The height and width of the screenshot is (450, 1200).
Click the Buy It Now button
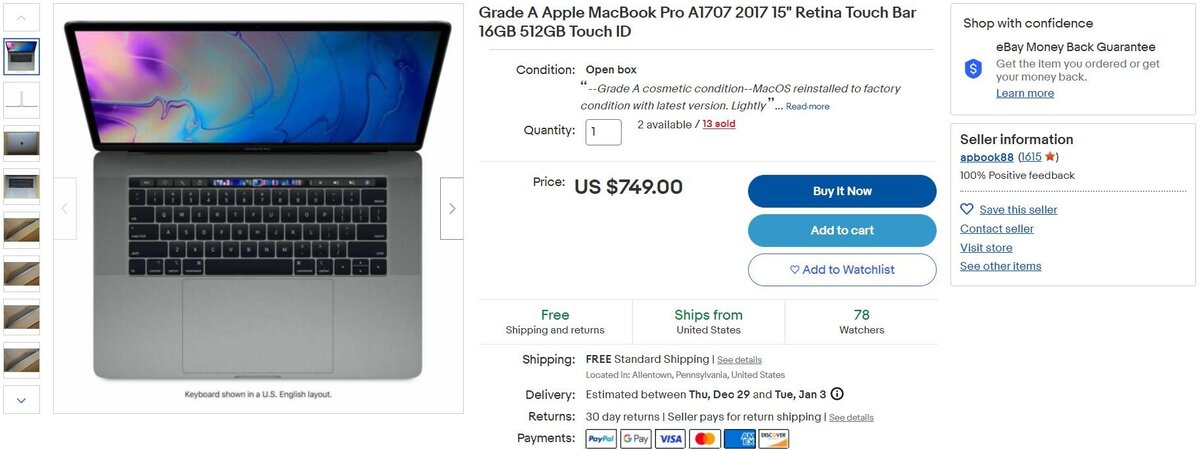click(x=842, y=191)
